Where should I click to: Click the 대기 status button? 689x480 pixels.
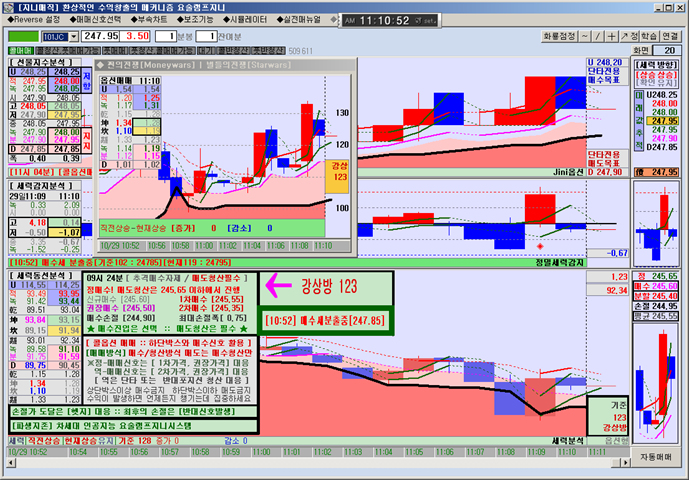coord(205,51)
